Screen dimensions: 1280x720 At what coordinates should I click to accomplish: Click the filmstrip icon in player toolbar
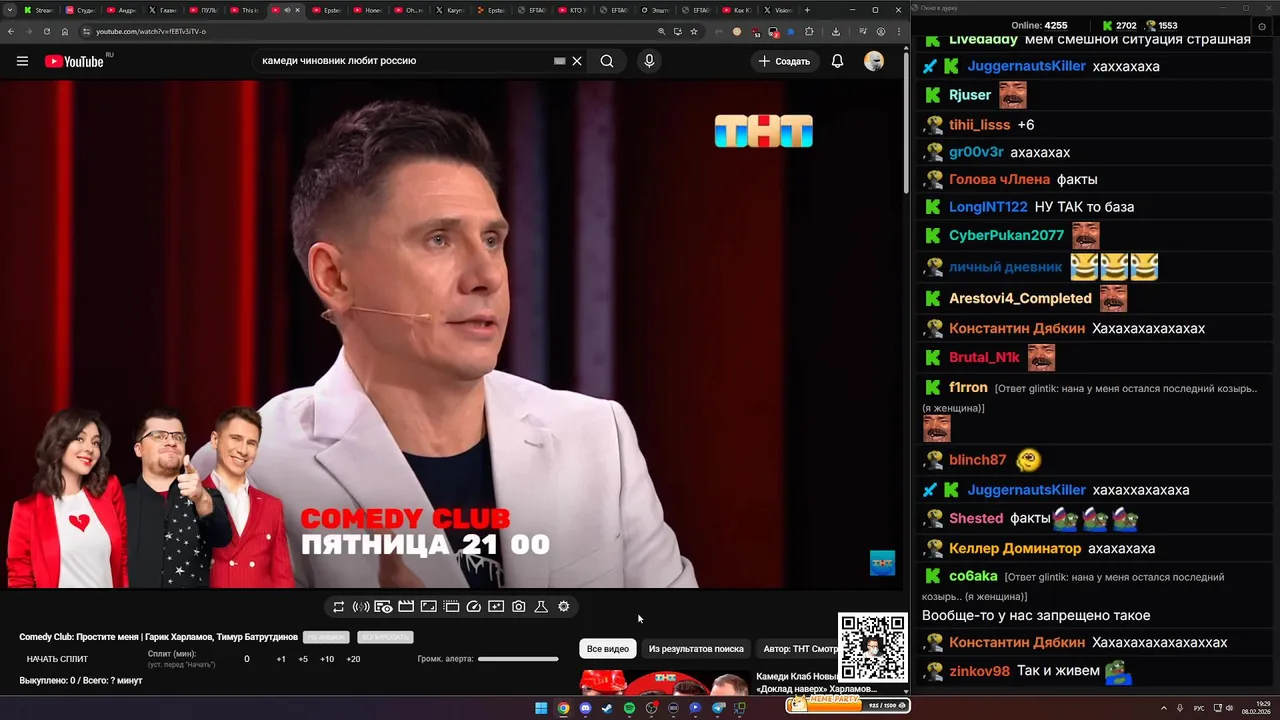click(451, 607)
